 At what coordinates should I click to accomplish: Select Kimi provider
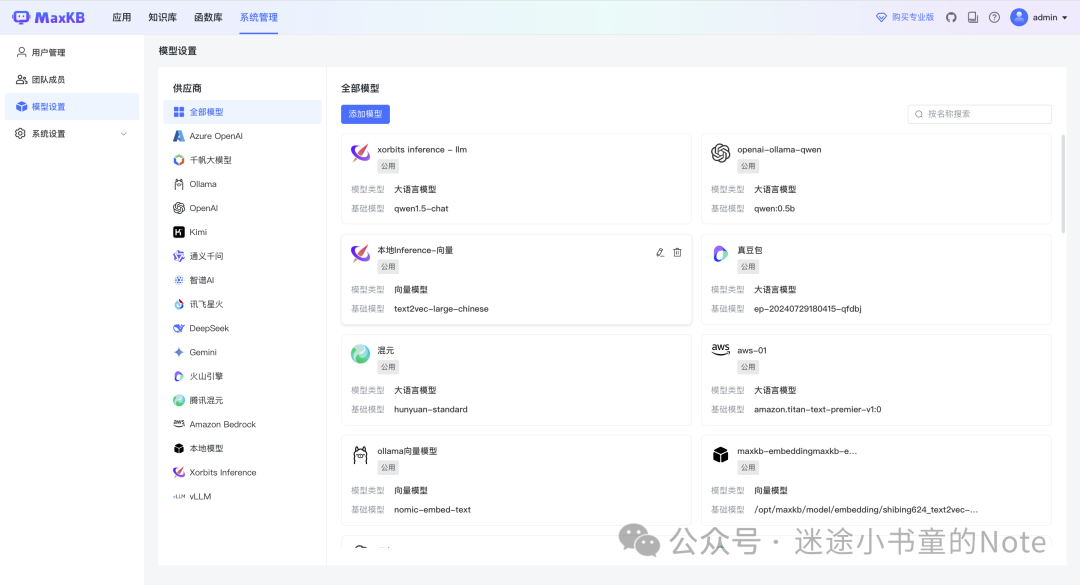[242, 232]
